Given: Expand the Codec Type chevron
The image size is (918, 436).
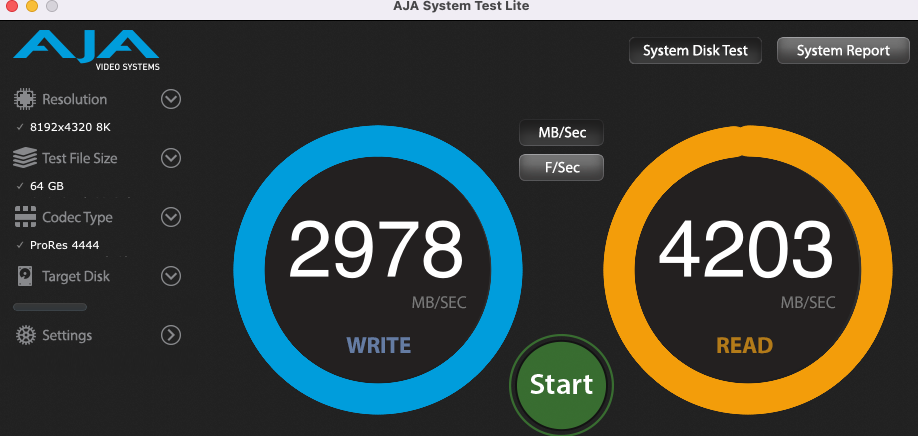Looking at the screenshot, I should click(x=171, y=217).
